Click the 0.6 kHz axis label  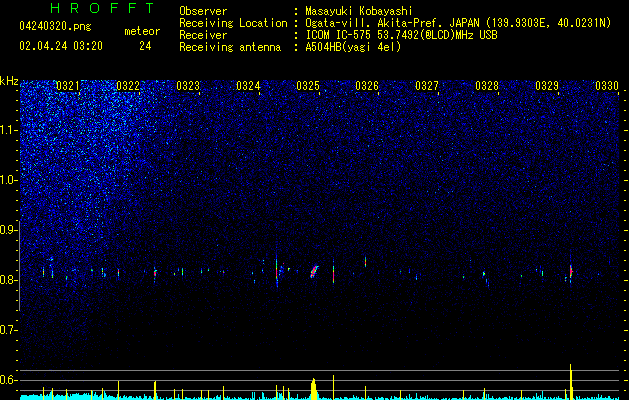click(x=9, y=380)
